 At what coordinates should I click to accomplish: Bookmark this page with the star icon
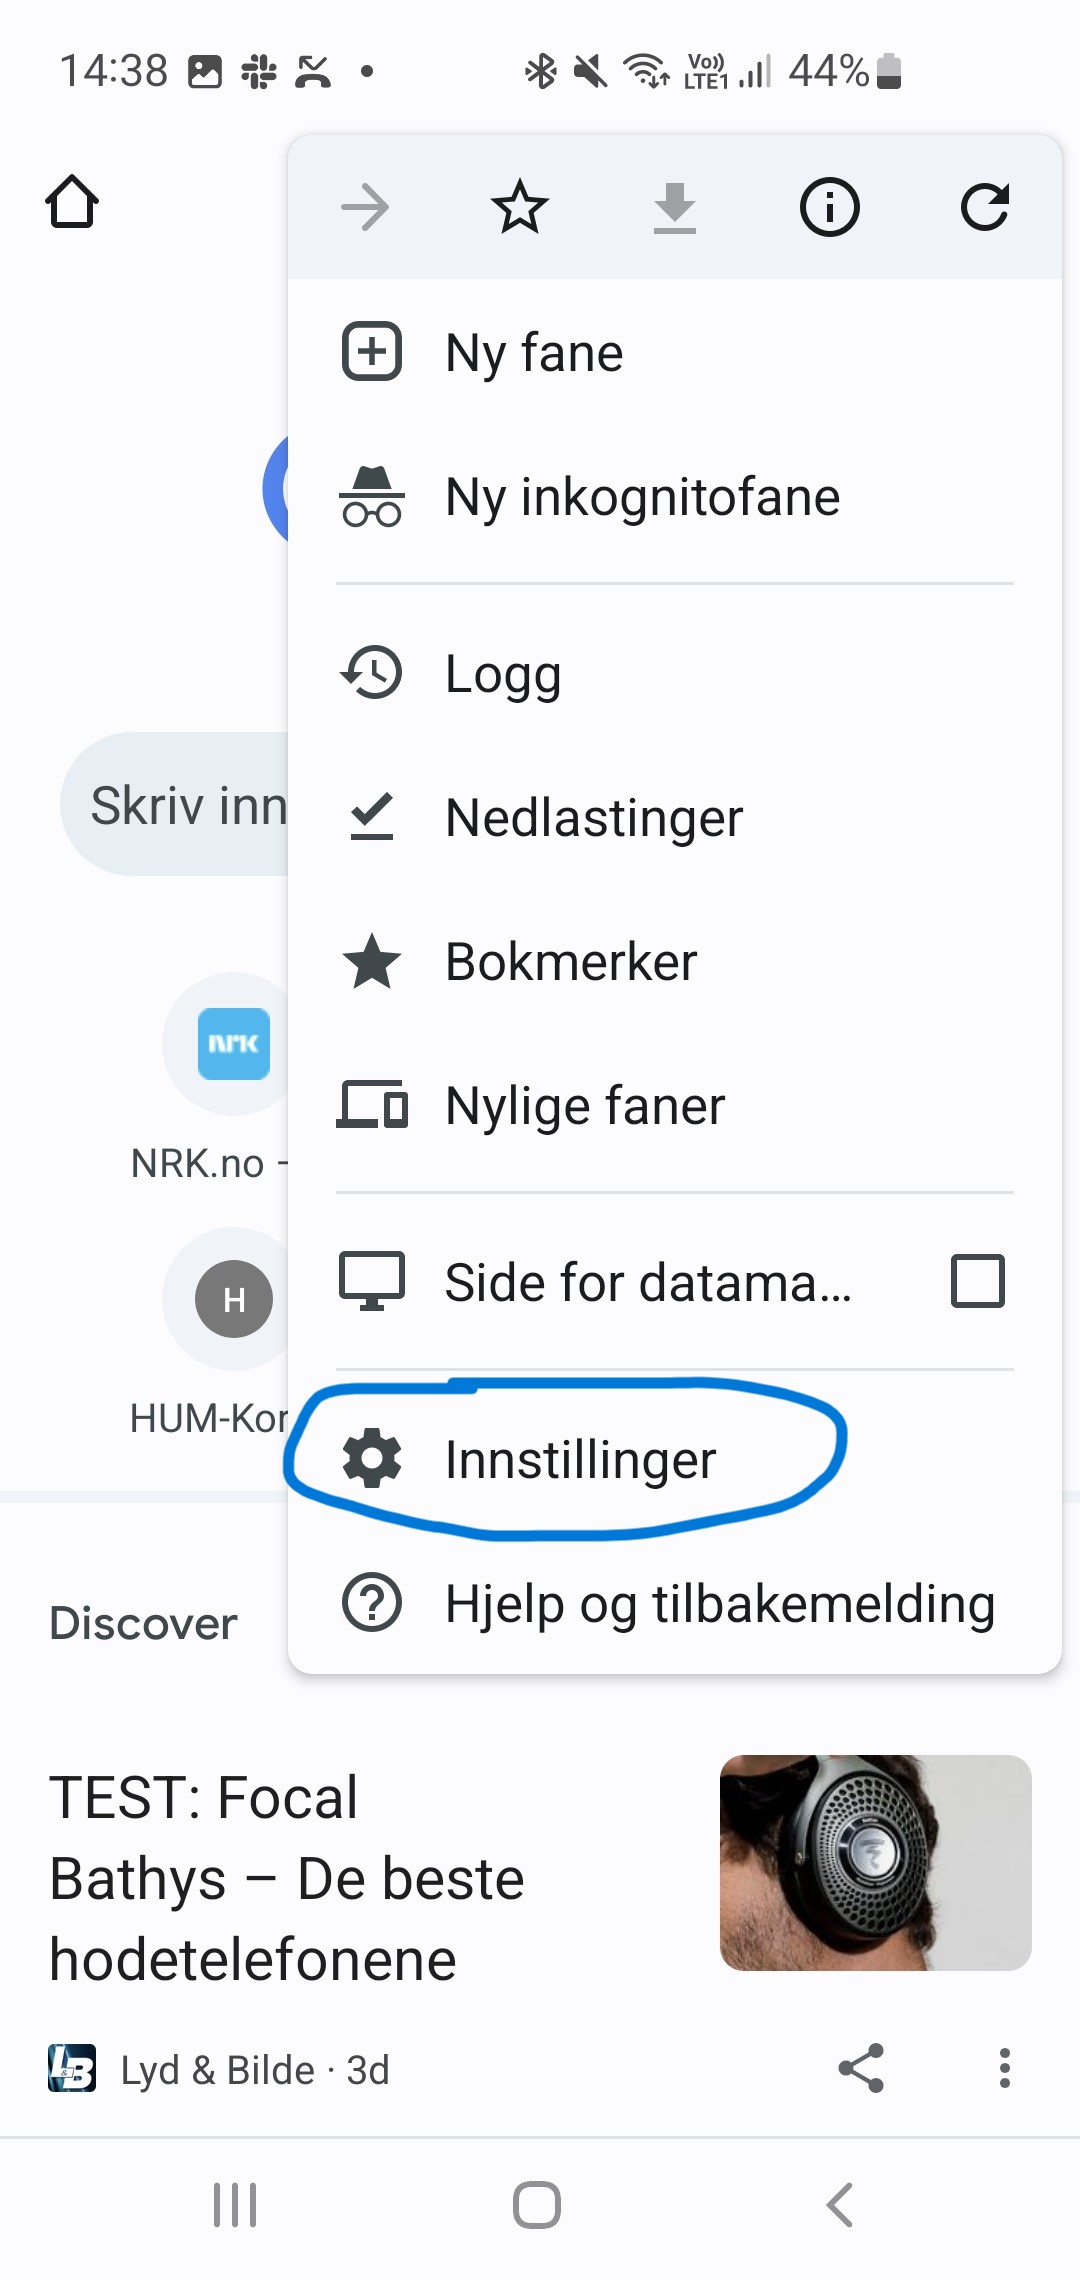pos(520,208)
